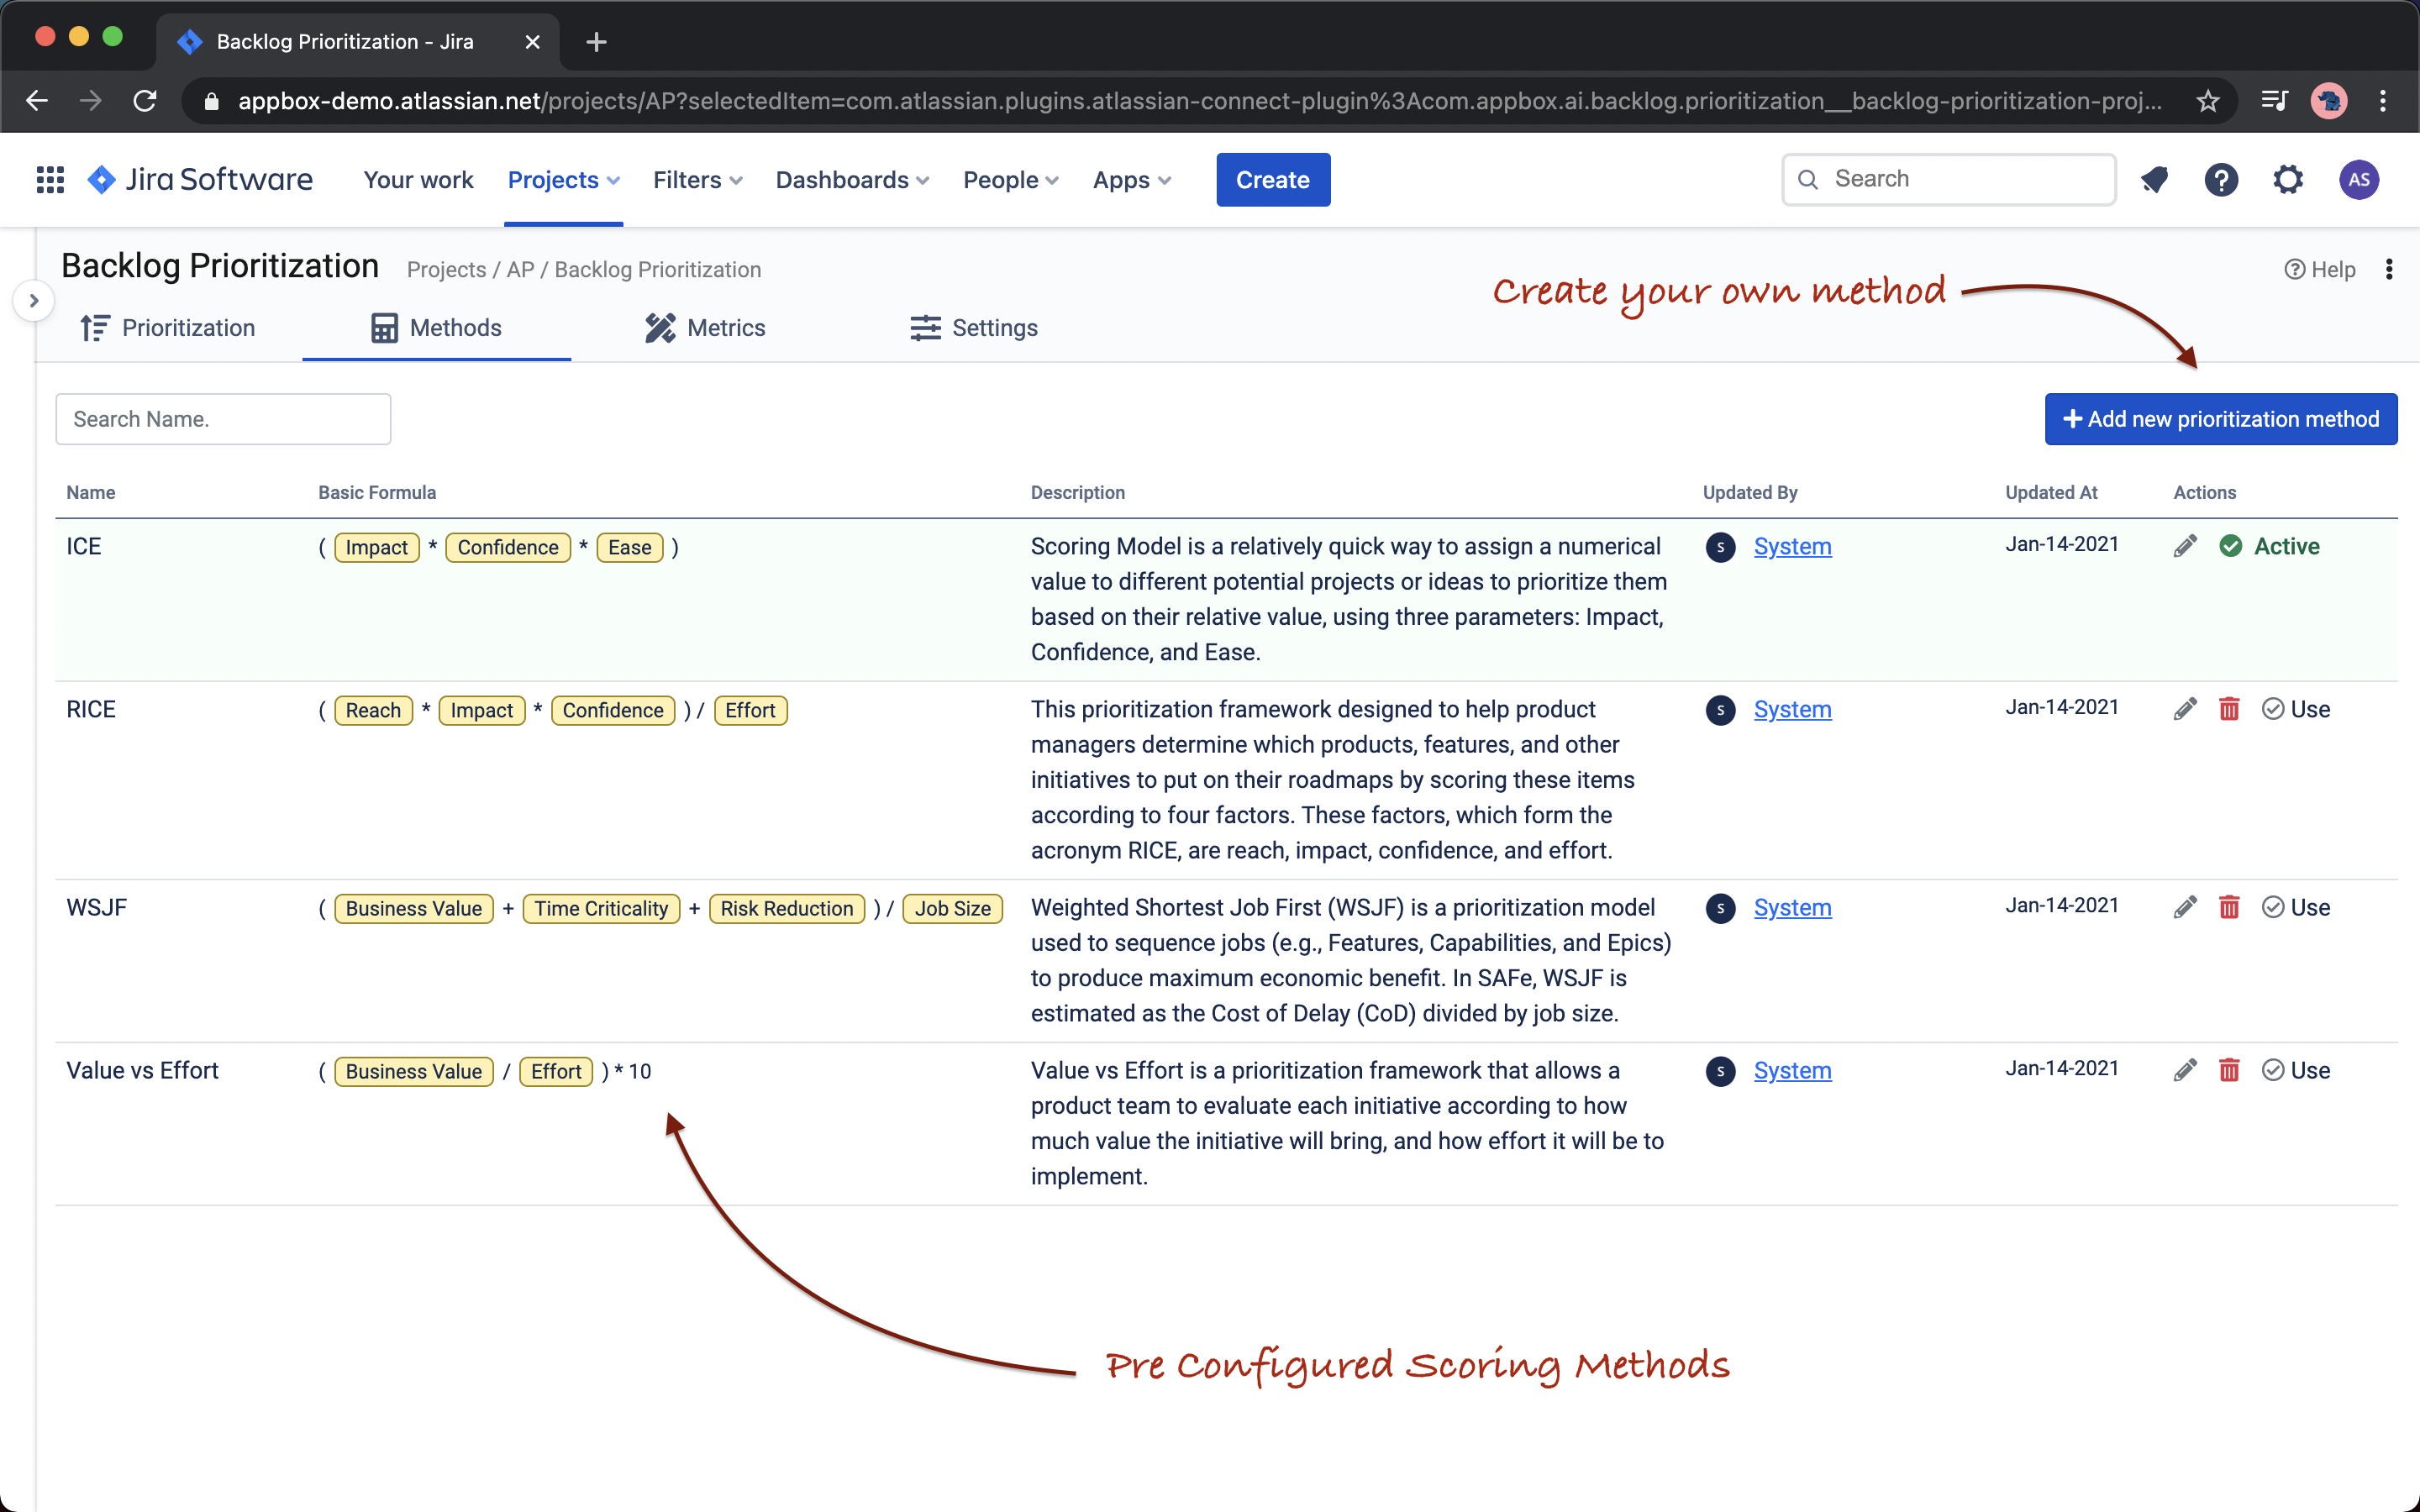2420x1512 pixels.
Task: Click the Ease tag in ICE formula
Action: 629,547
